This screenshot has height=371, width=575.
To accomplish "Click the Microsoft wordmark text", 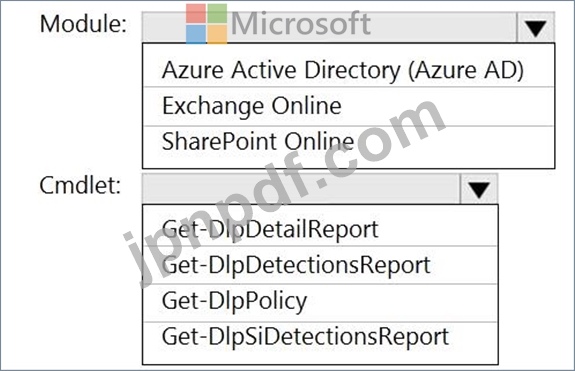I will [301, 24].
